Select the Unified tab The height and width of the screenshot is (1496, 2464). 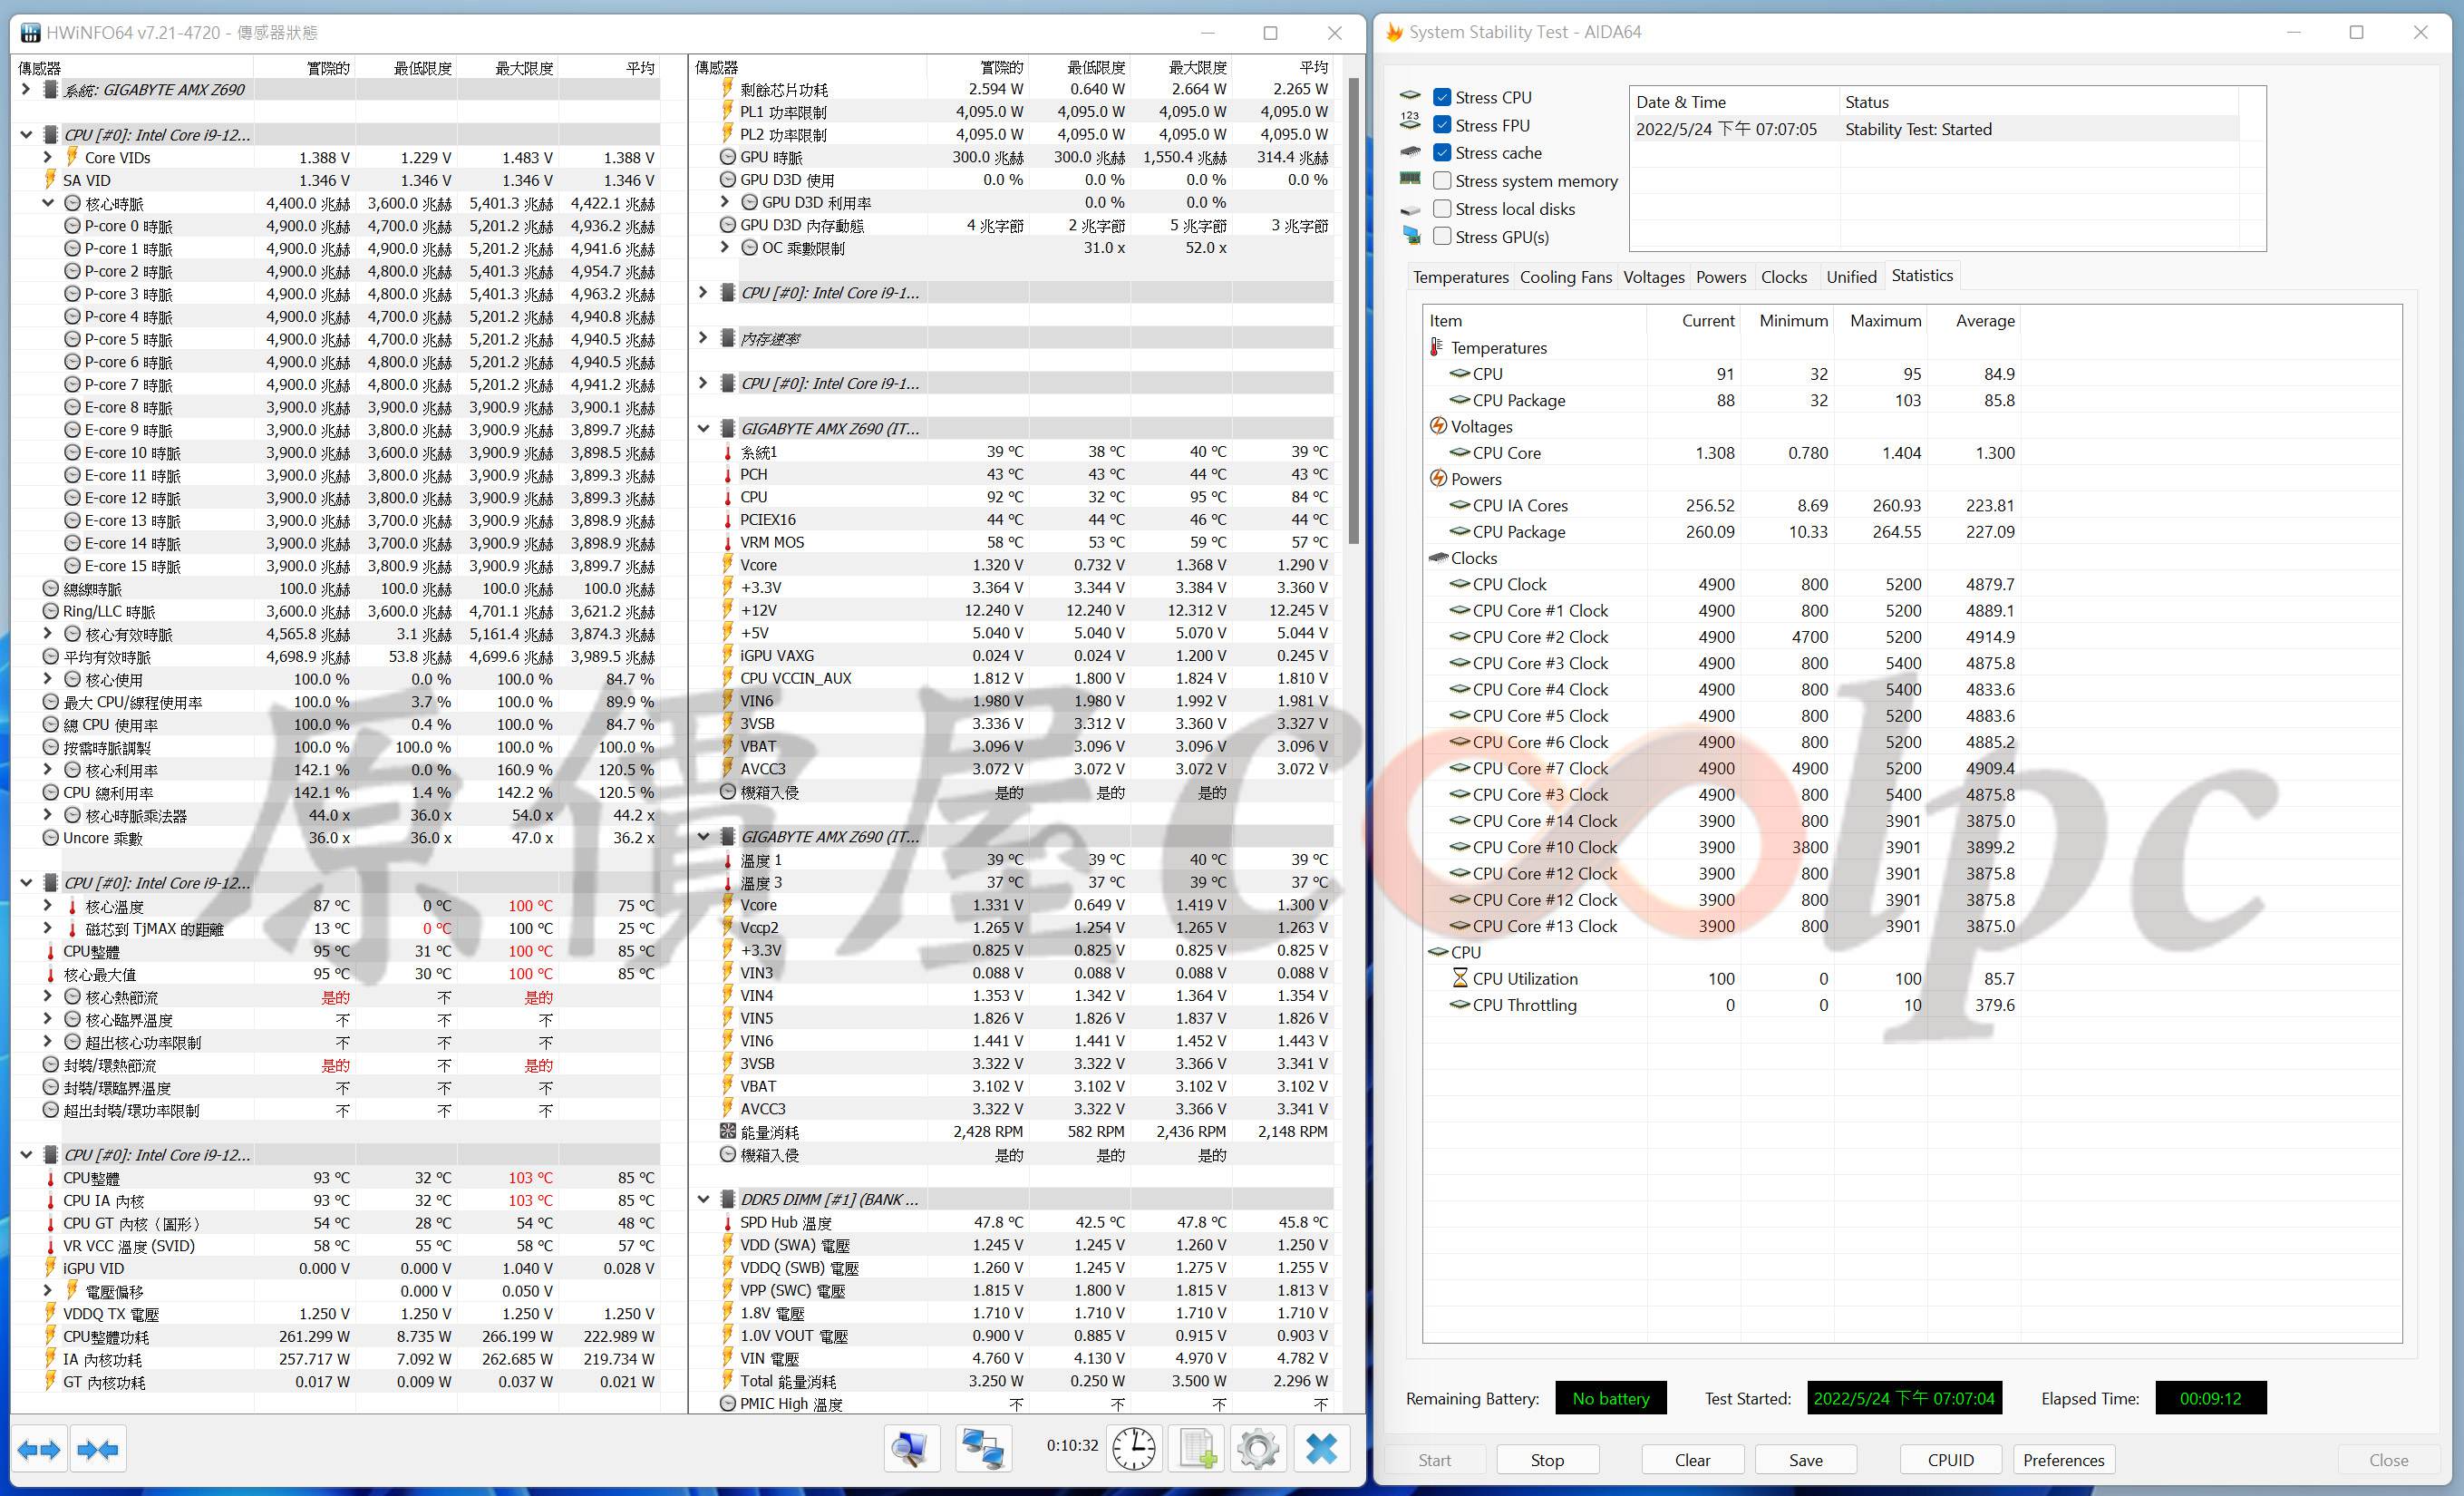(x=1851, y=277)
